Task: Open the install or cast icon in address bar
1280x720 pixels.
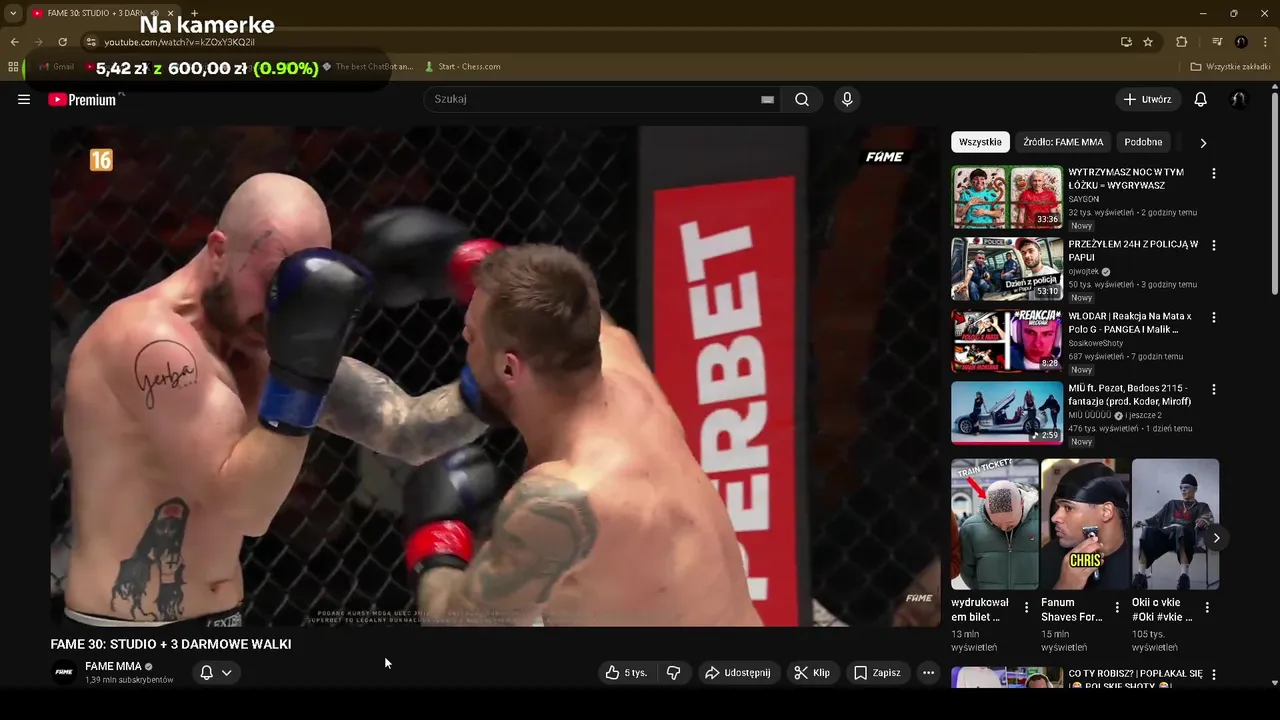Action: click(1126, 42)
